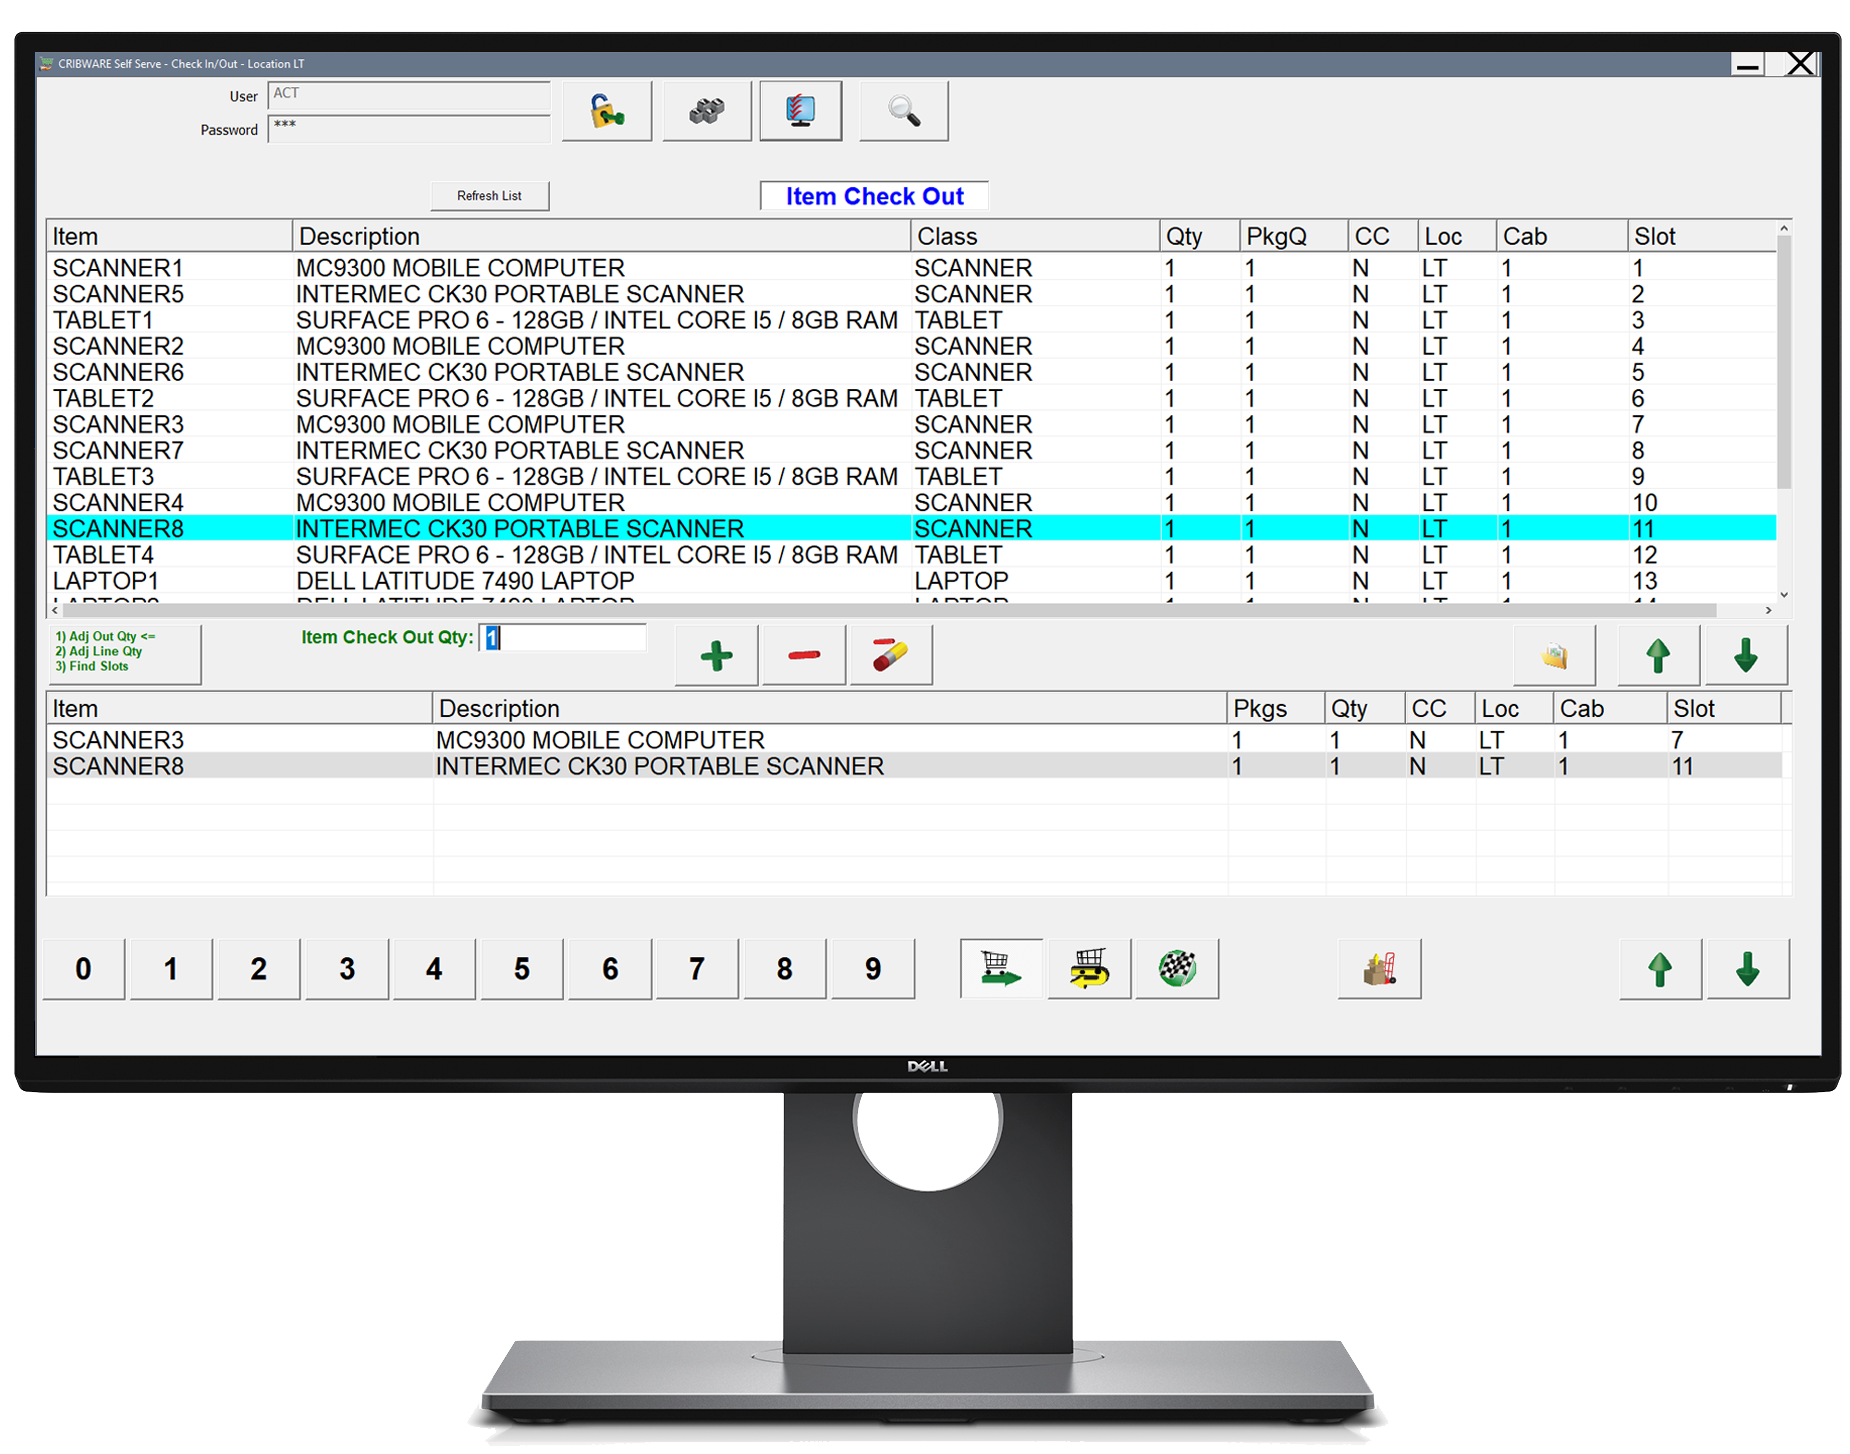Image resolution: width=1850 pixels, height=1454 pixels.
Task: Select highlighted SCANNER8 row in upper list
Action: [x=911, y=528]
